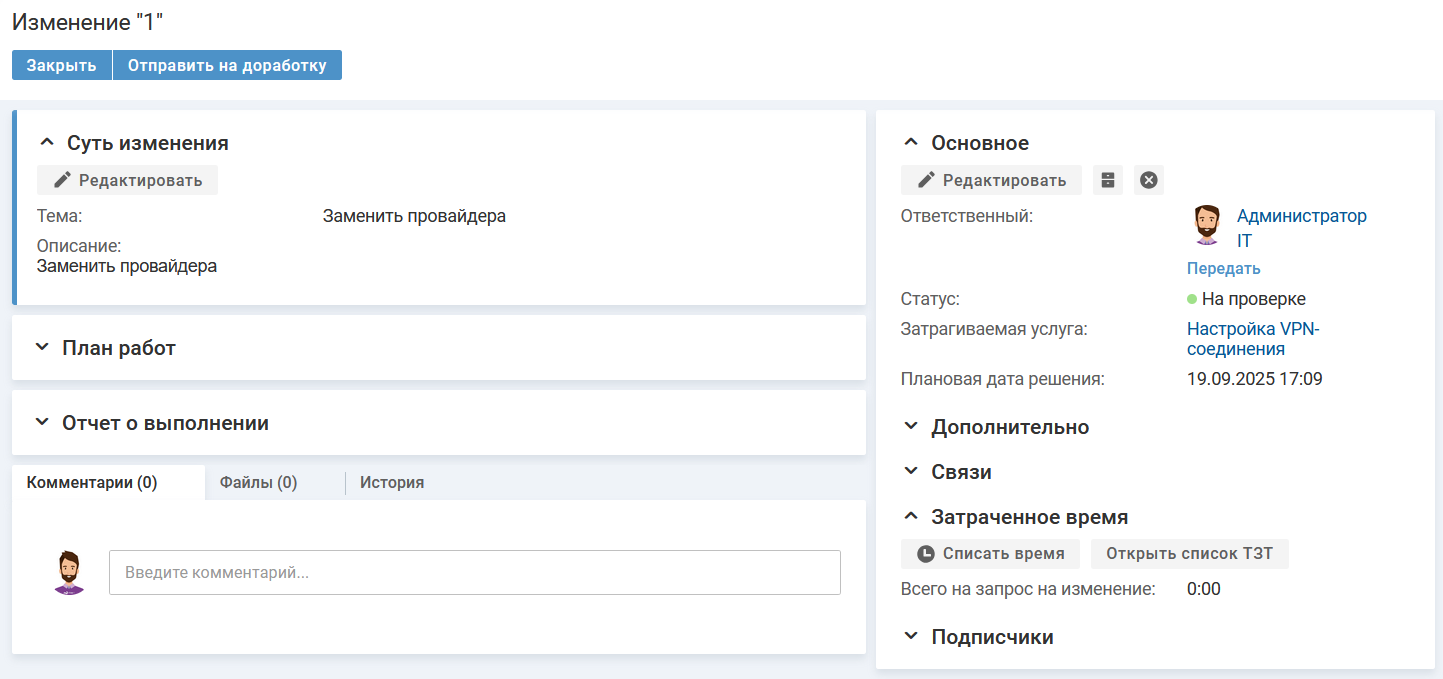Expand the Отчет о выполнении section
Screen dimensions: 1443x679
42,423
